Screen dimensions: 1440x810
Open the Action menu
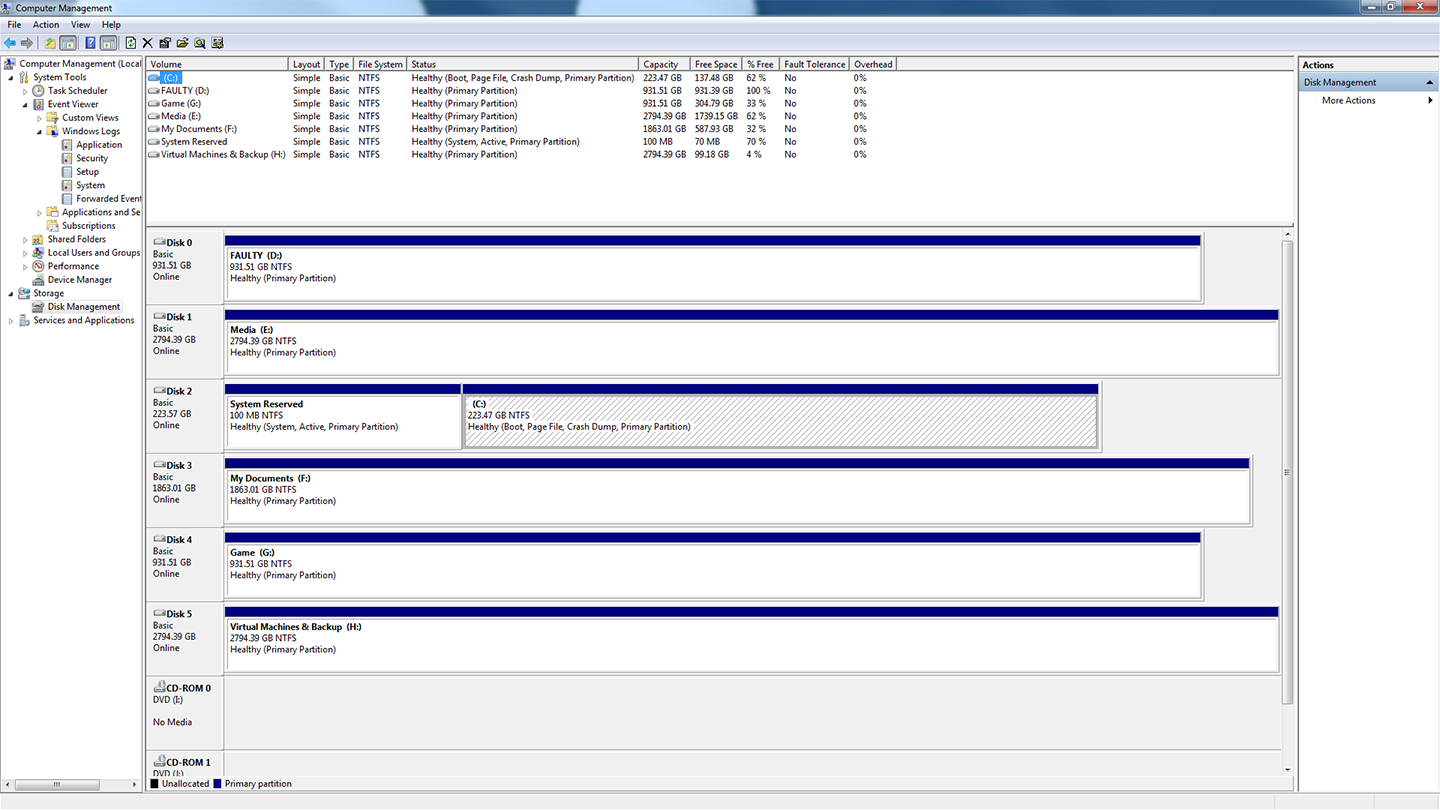coord(46,25)
